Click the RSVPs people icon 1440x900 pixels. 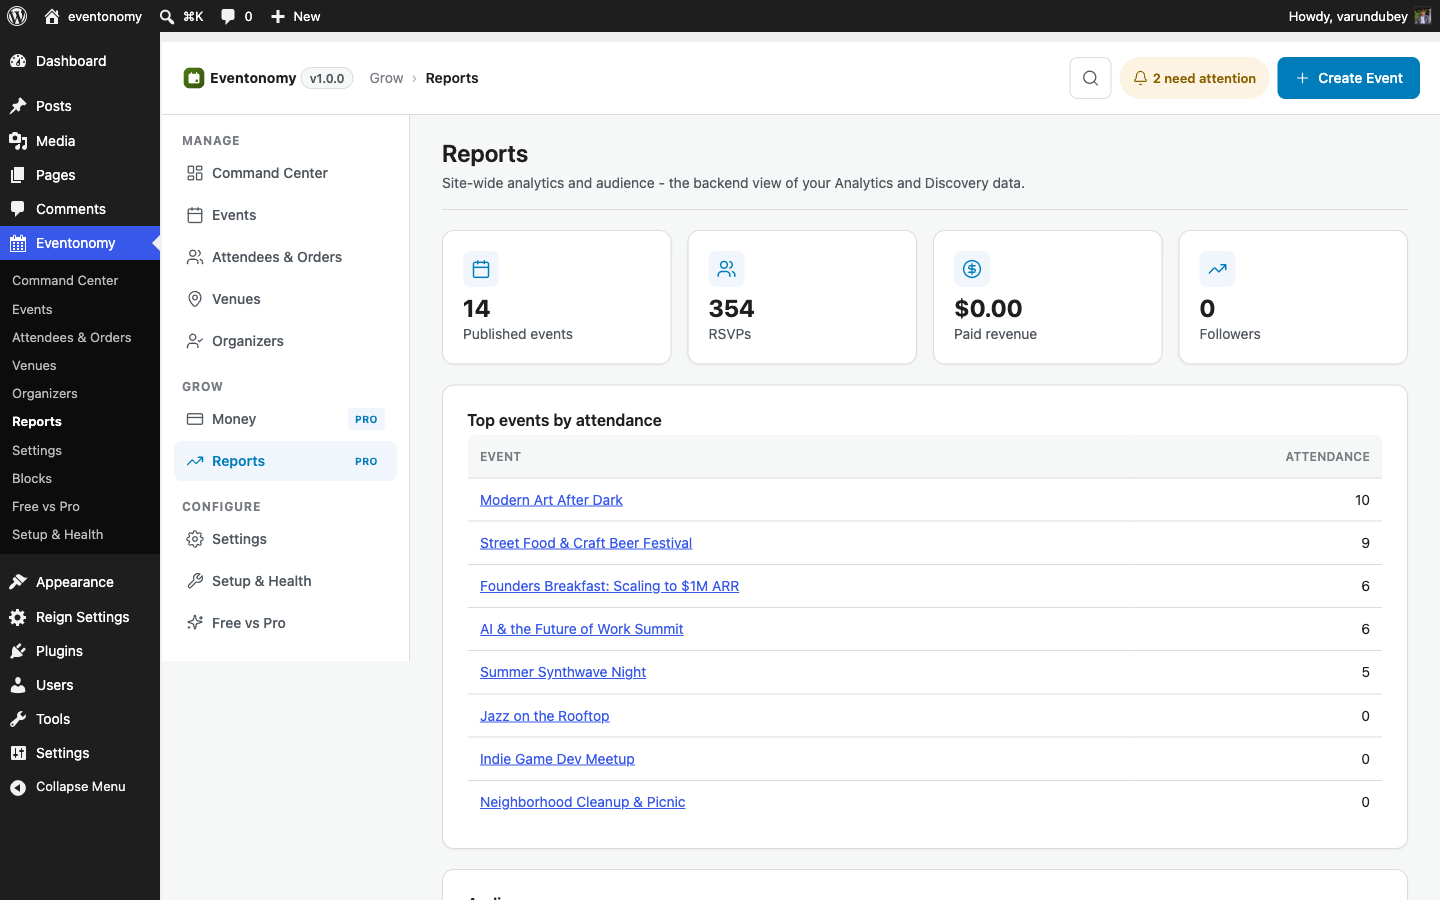coord(727,269)
